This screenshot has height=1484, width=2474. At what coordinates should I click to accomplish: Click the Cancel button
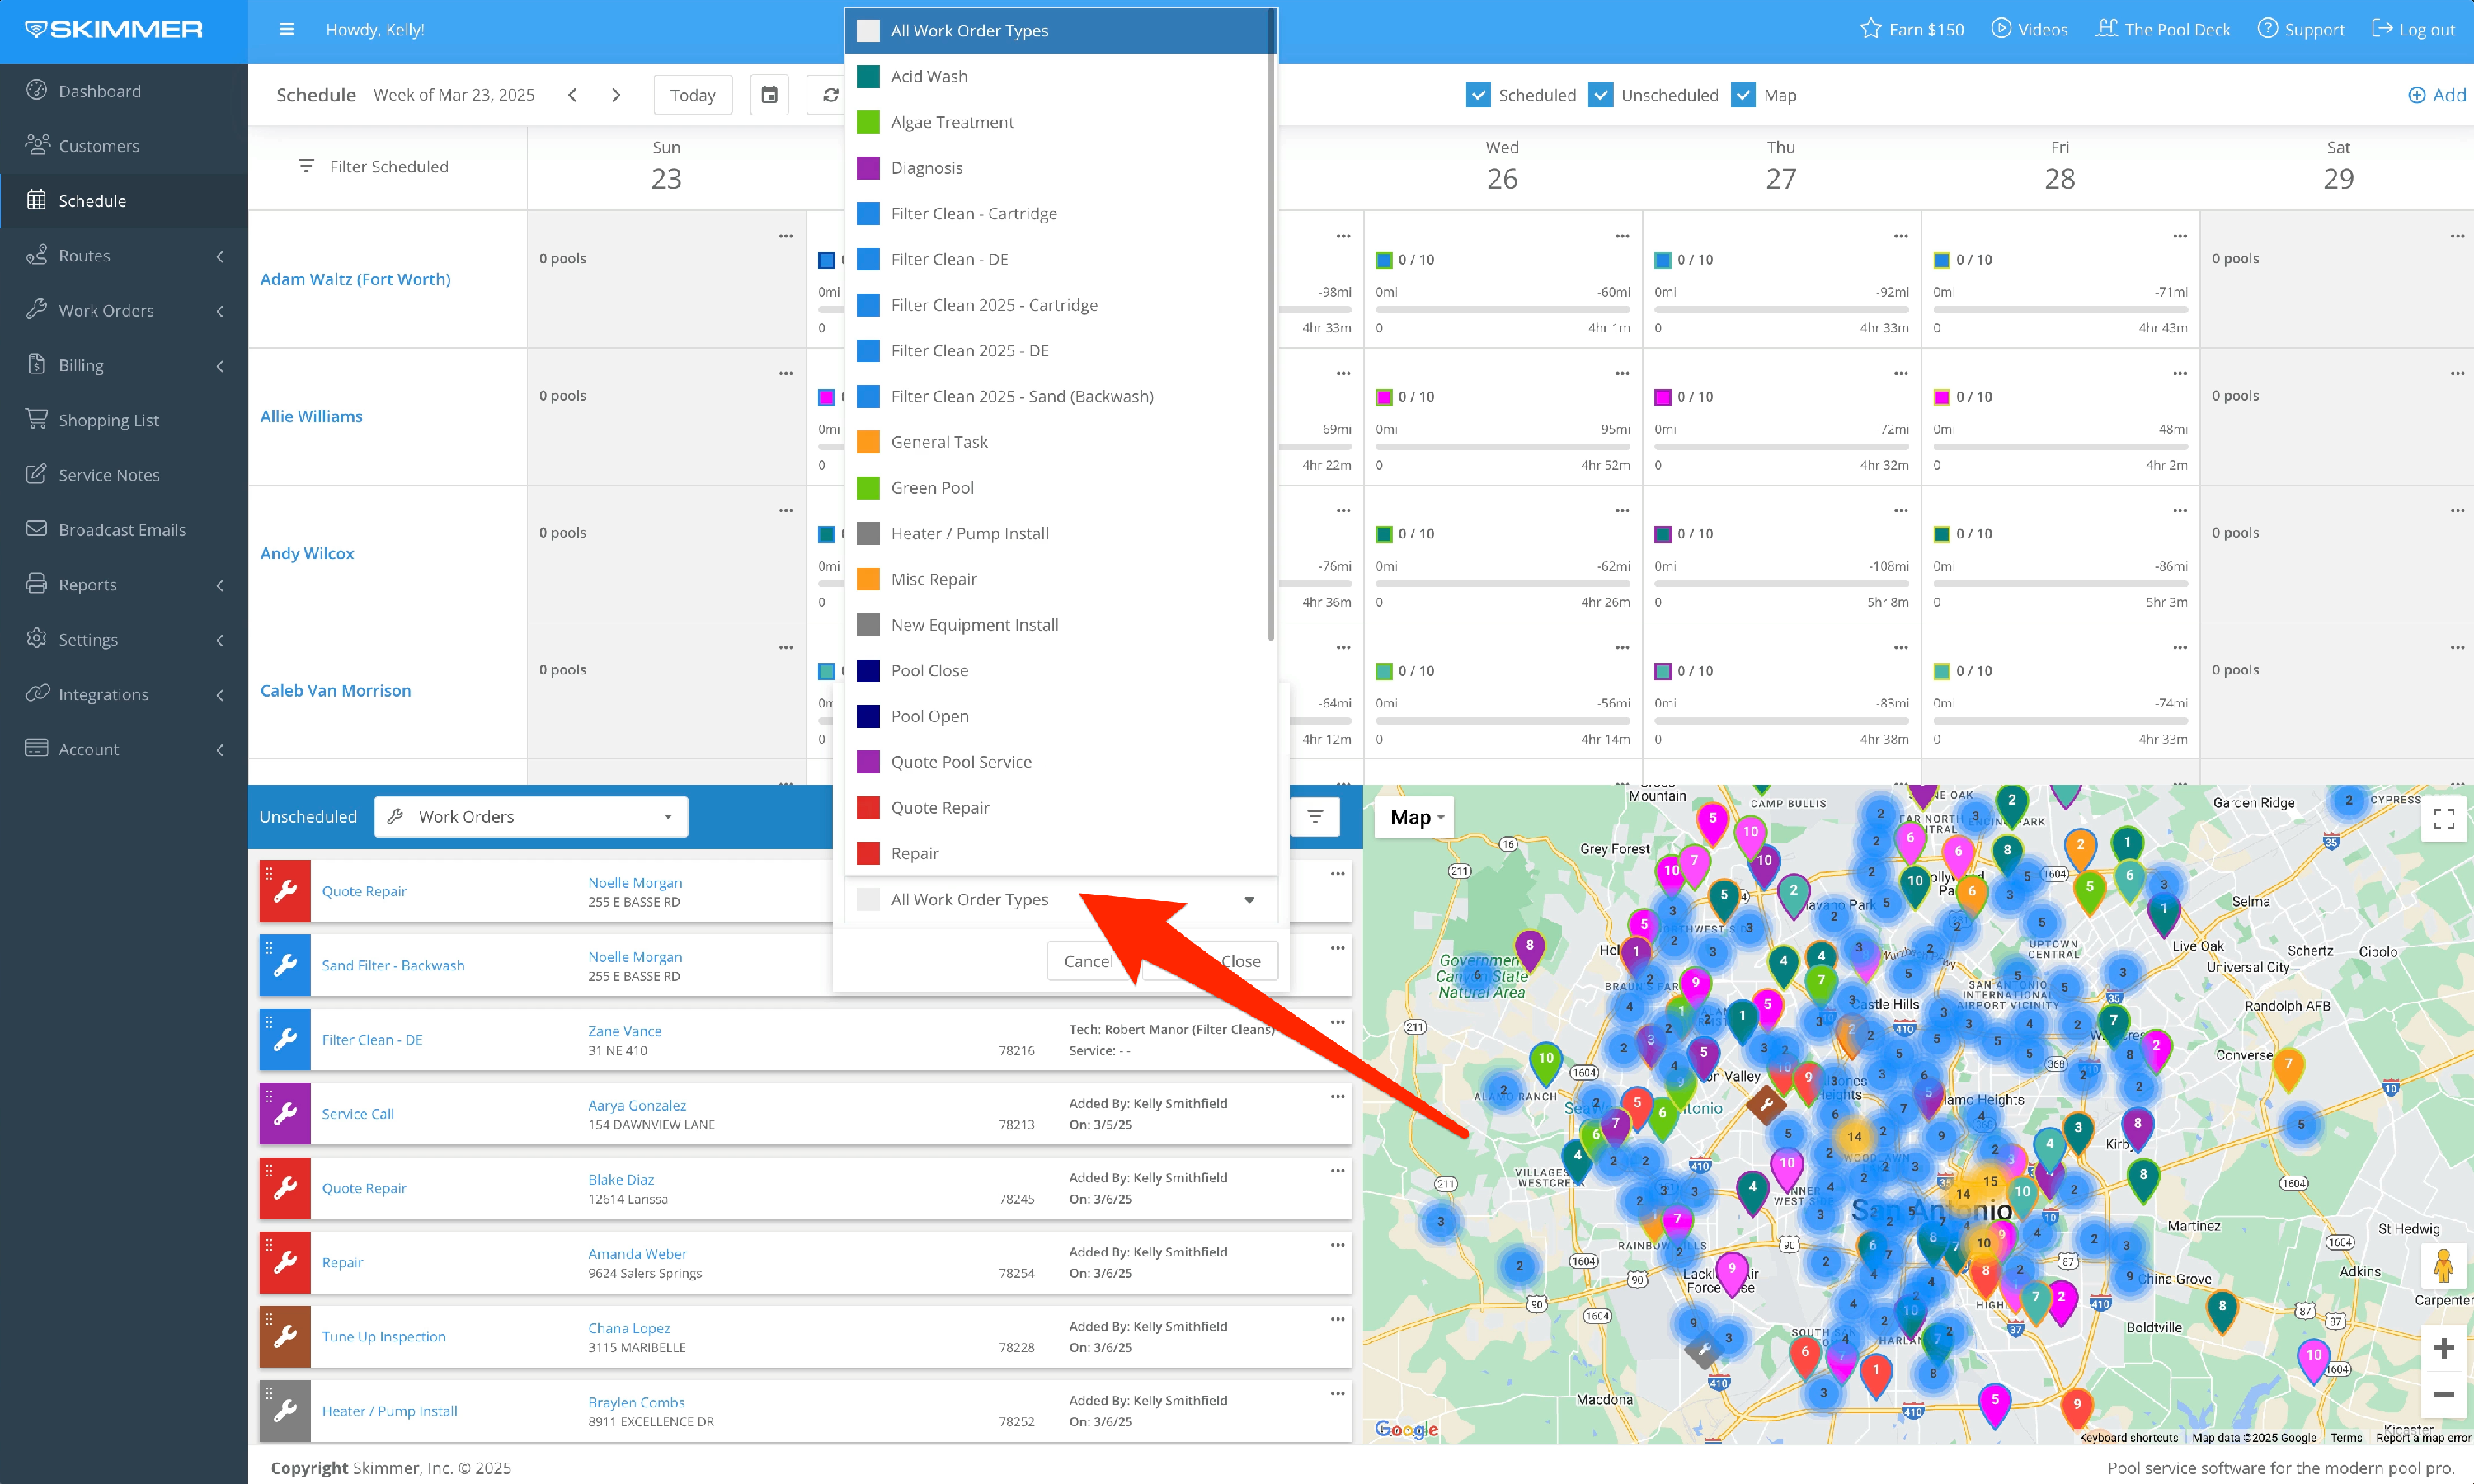pyautogui.click(x=1087, y=960)
